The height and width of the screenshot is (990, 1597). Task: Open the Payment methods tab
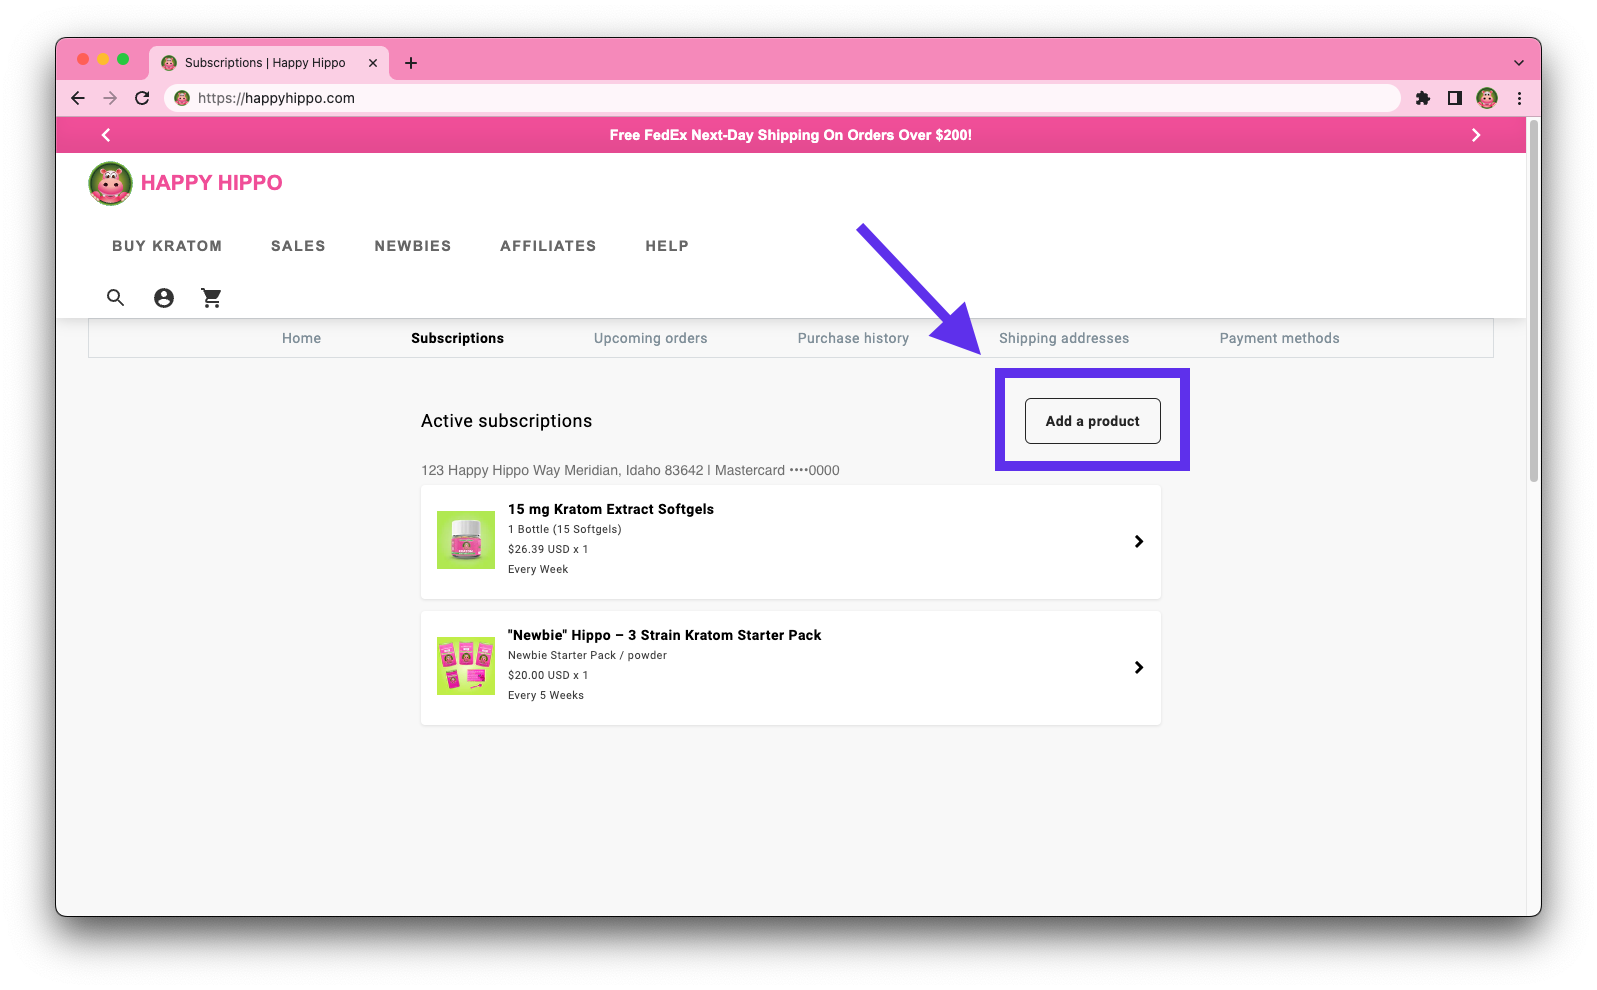pyautogui.click(x=1279, y=338)
